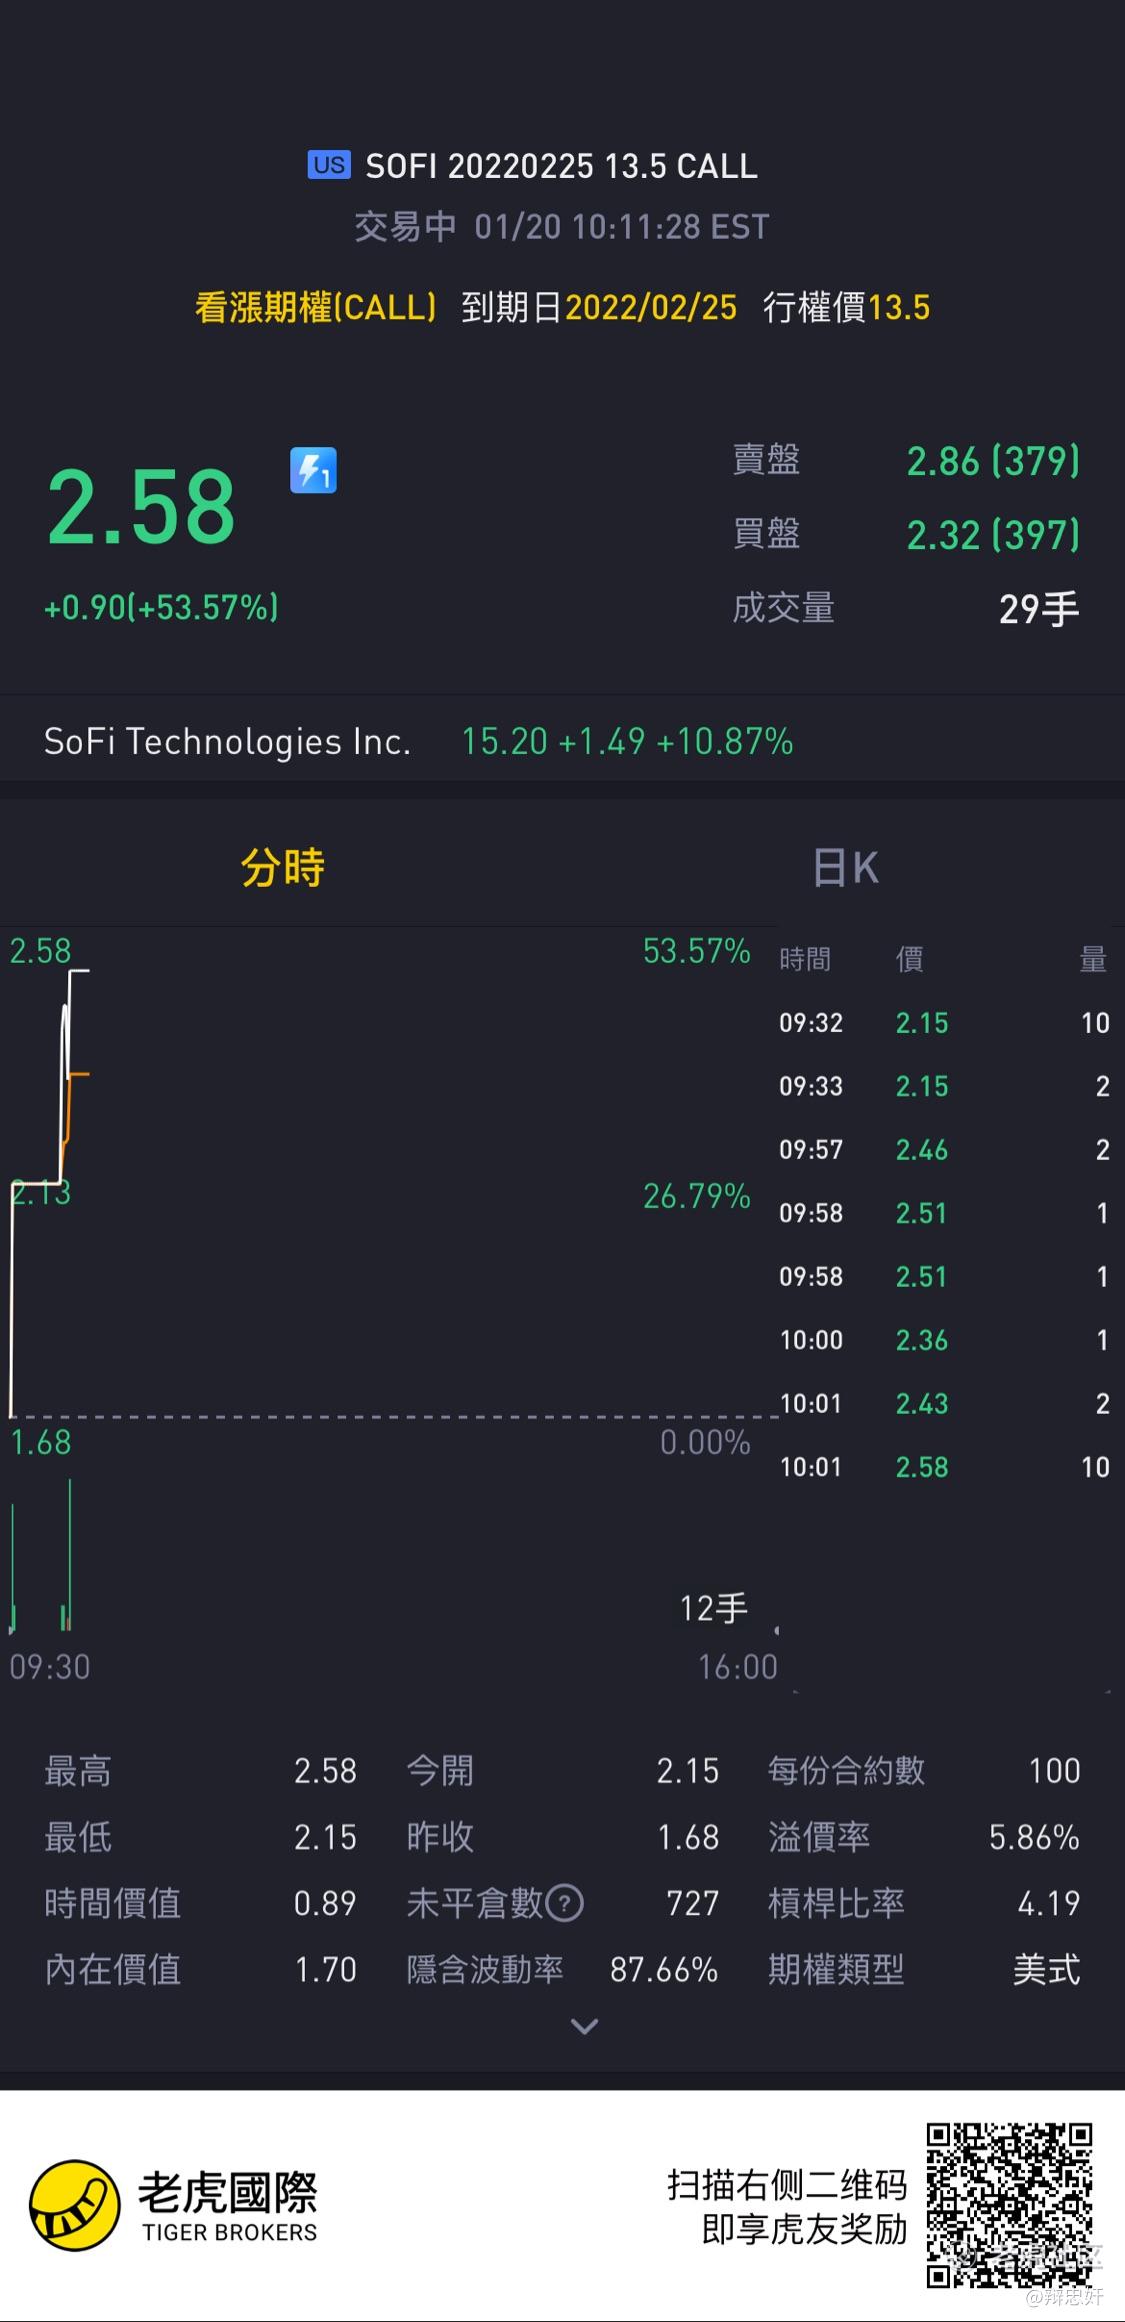
Task: Tap the 成交量 29手 volume figure
Action: 1038,609
